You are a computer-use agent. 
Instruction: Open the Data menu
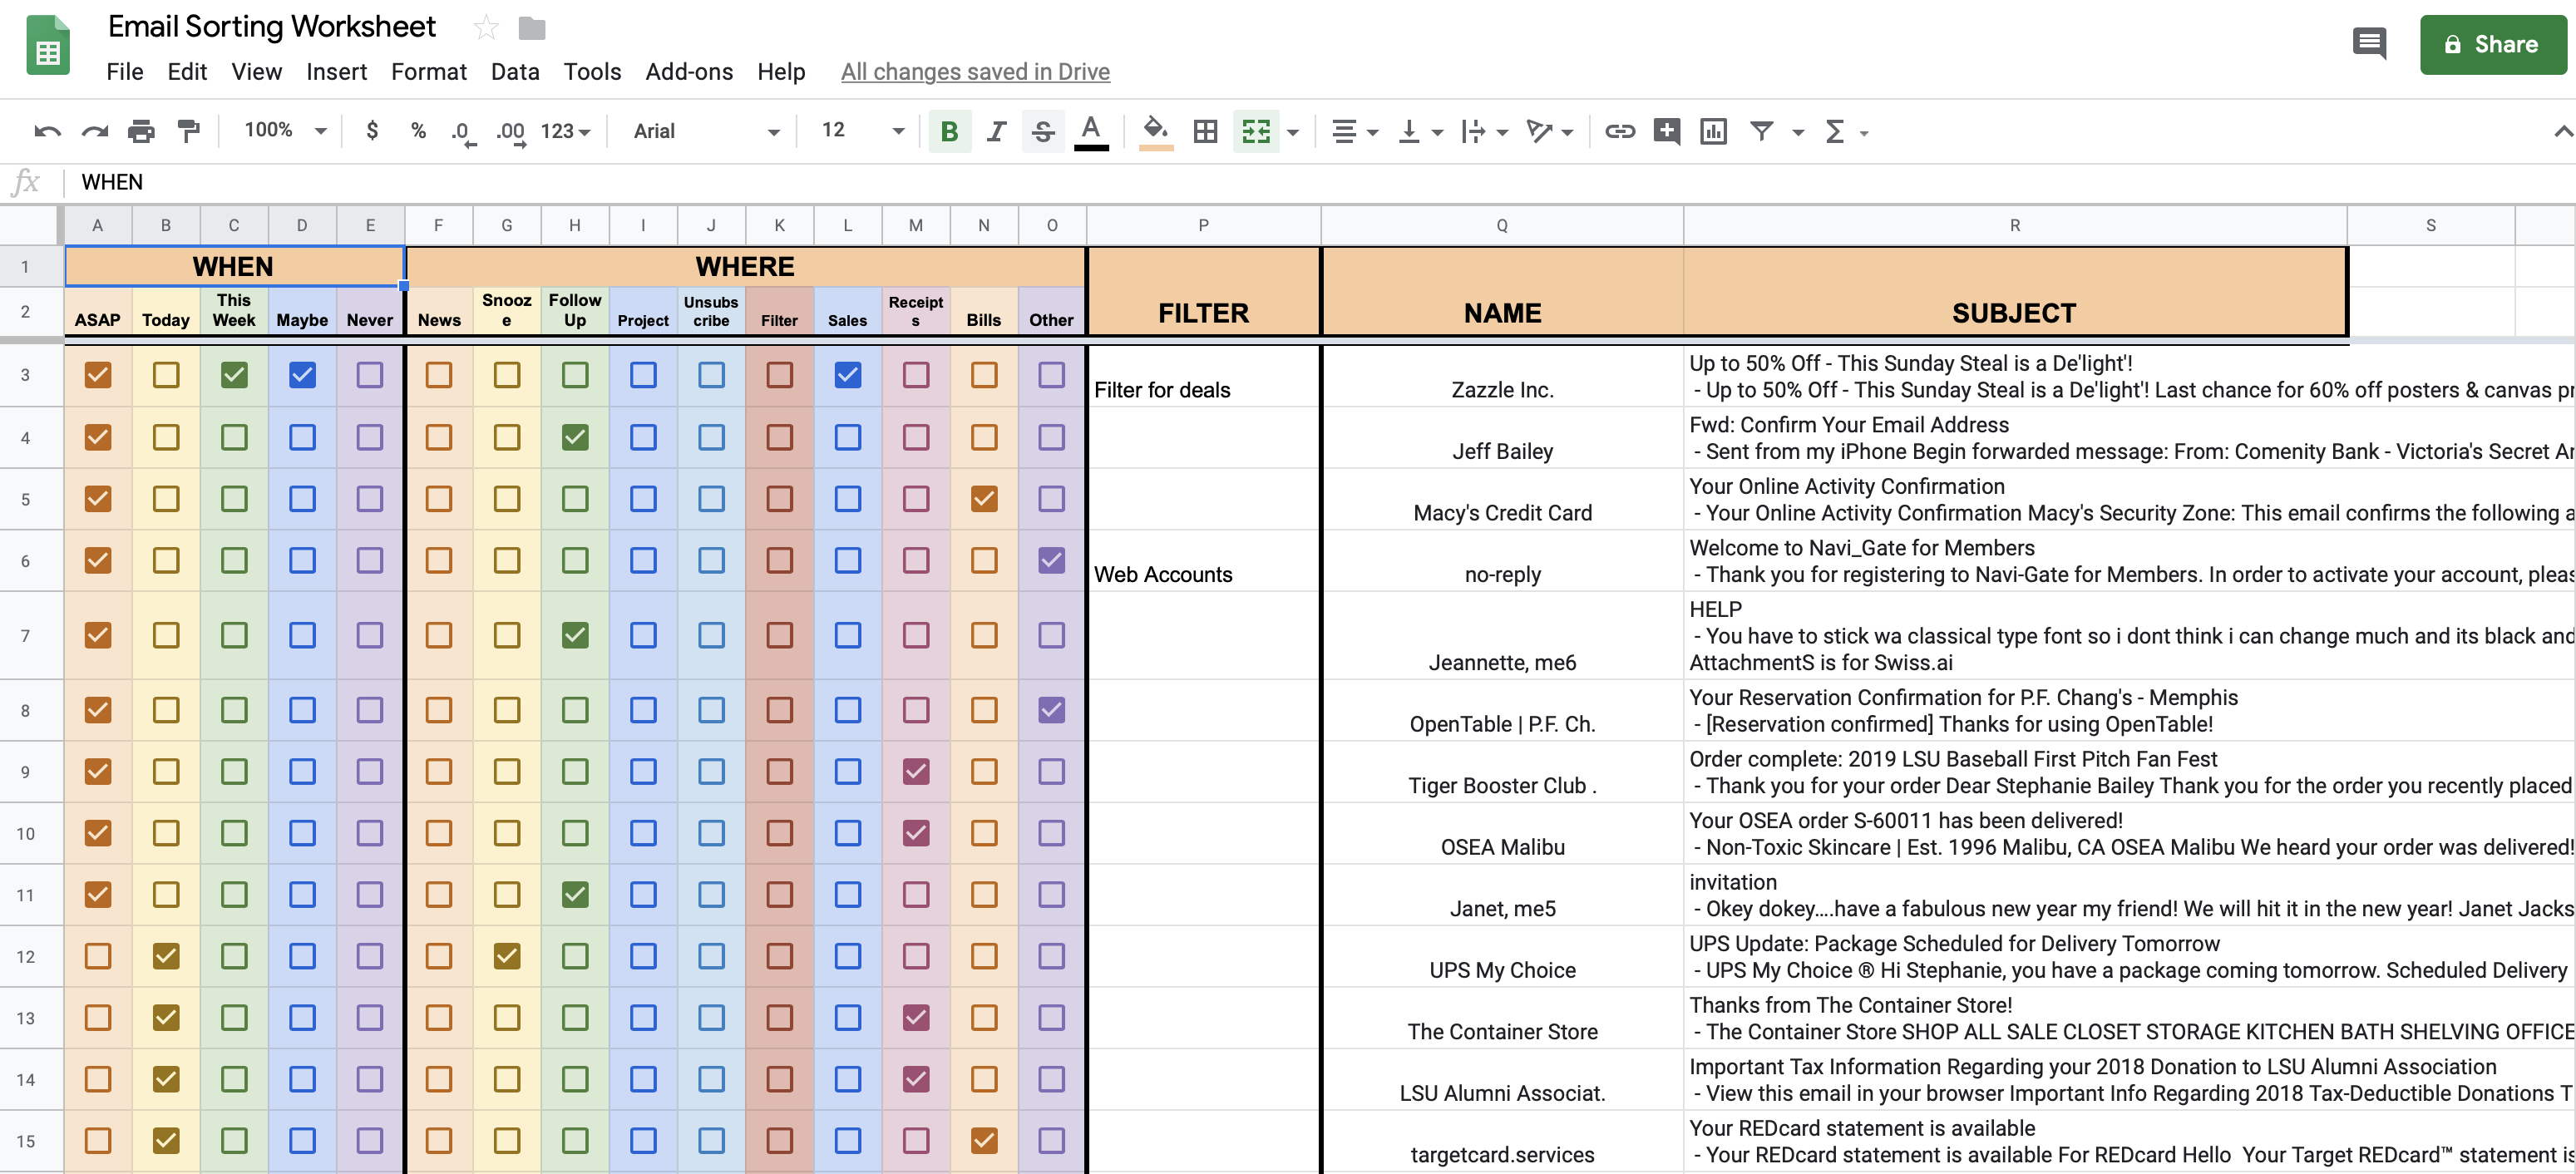pyautogui.click(x=515, y=72)
